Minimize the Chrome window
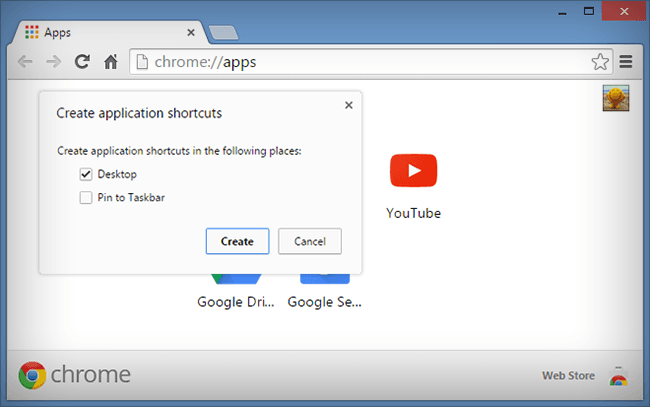 [x=562, y=12]
